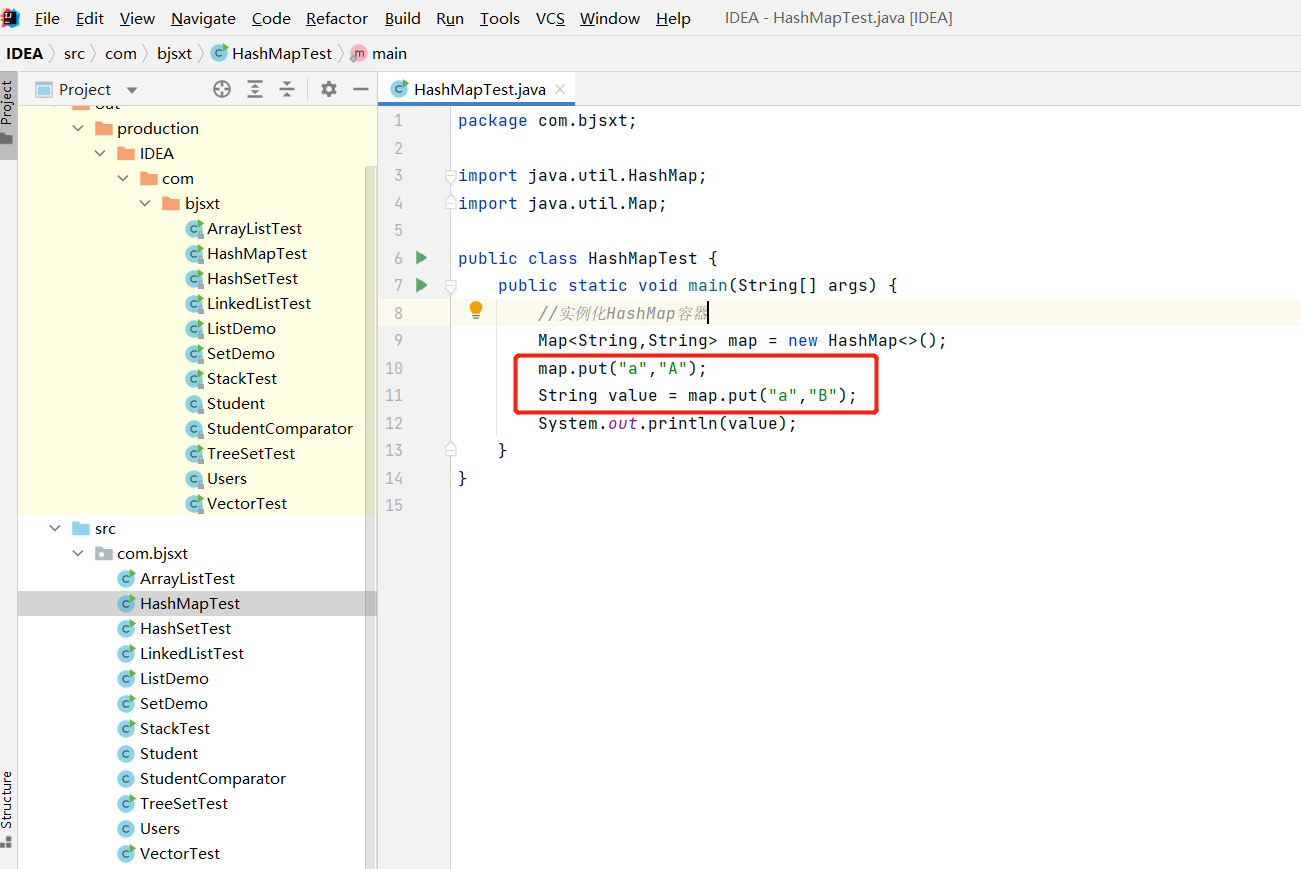This screenshot has width=1301, height=869.
Task: Run the main method from the line 7 gutter arrow
Action: pos(421,285)
